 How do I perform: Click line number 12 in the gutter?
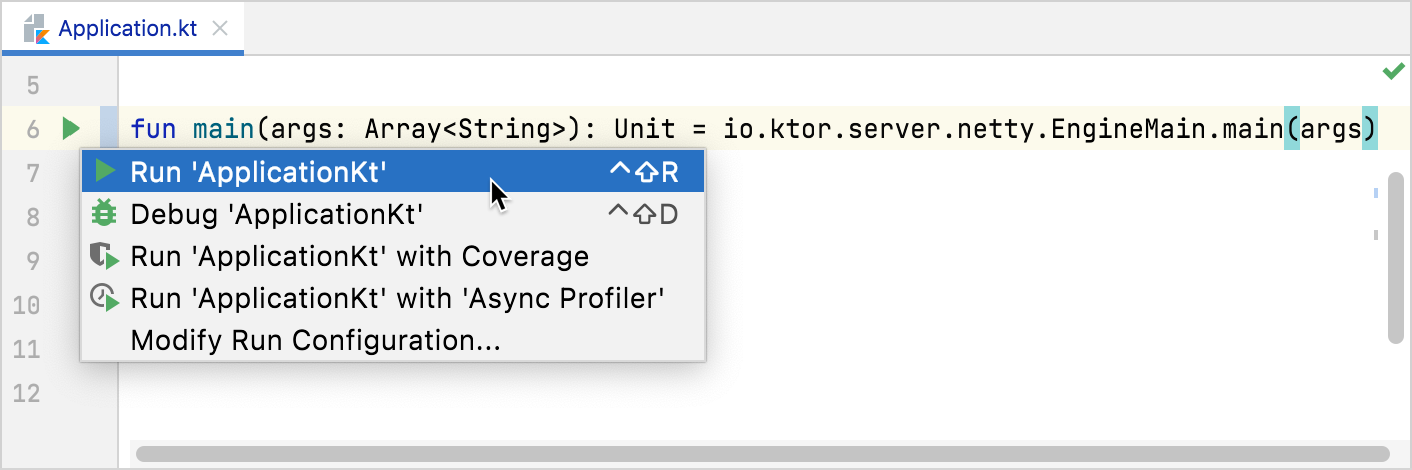coord(27,393)
